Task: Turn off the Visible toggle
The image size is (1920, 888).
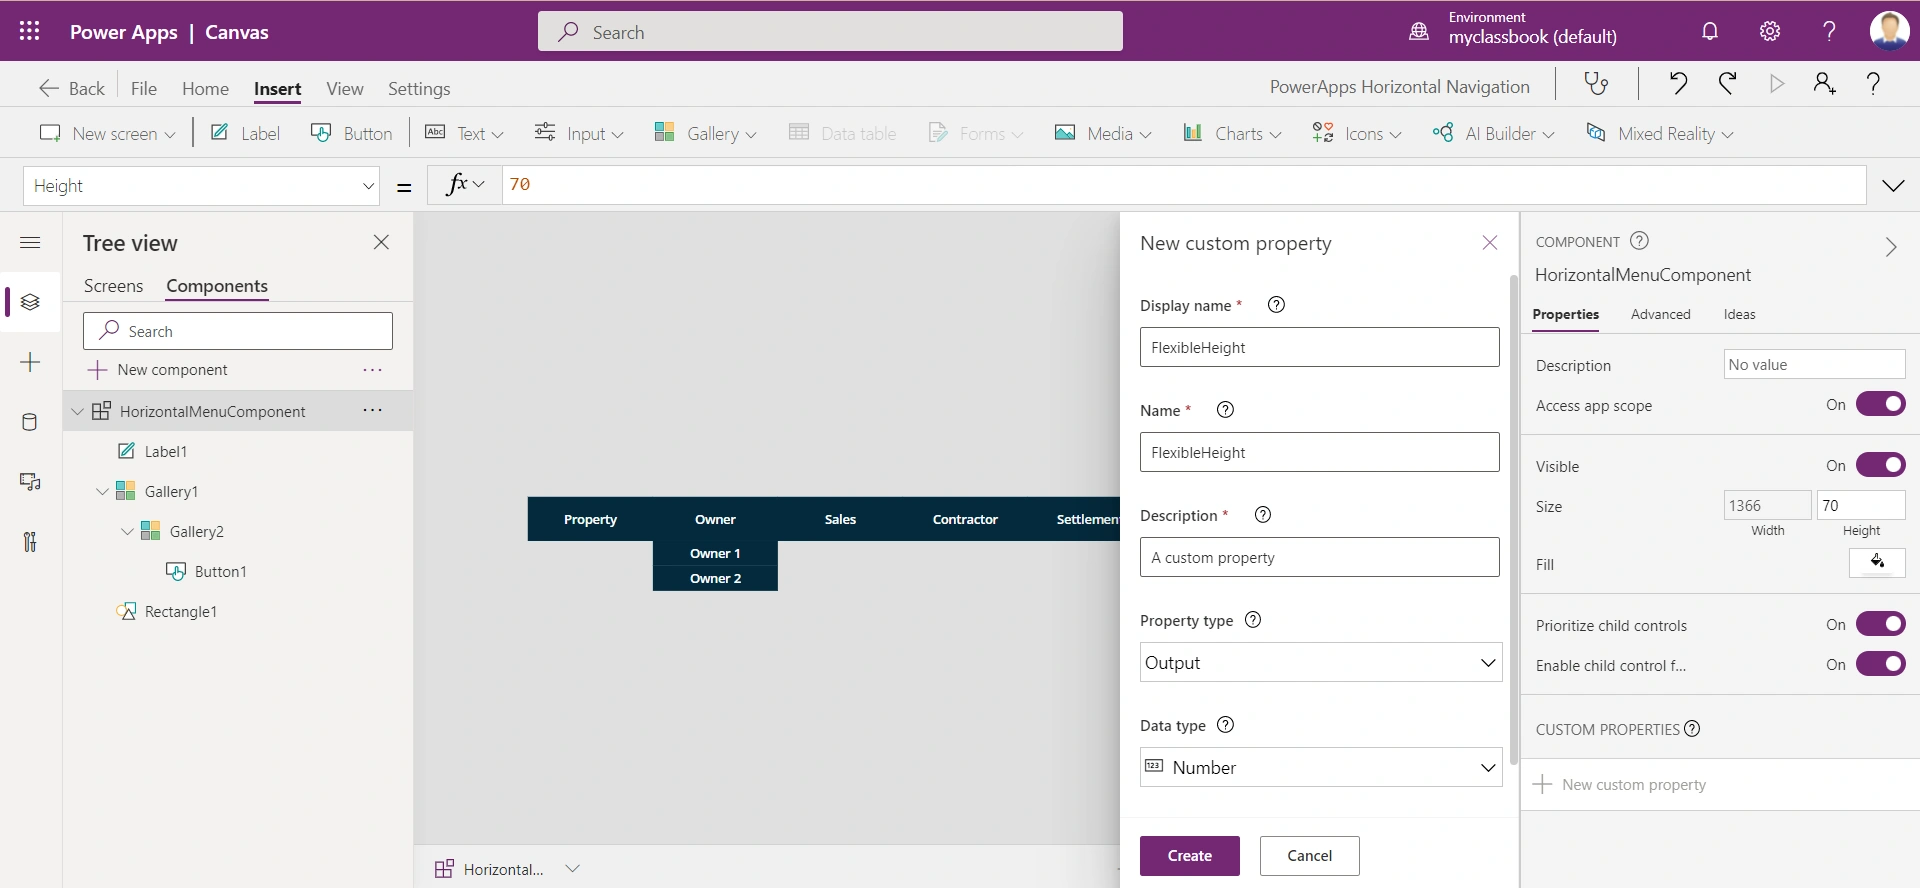Action: [1880, 465]
